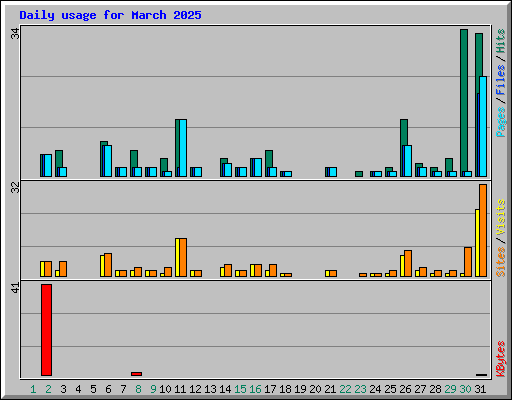Click the small red KBytes bar on day 8
Screen dimensions: 512x400
pos(136,374)
